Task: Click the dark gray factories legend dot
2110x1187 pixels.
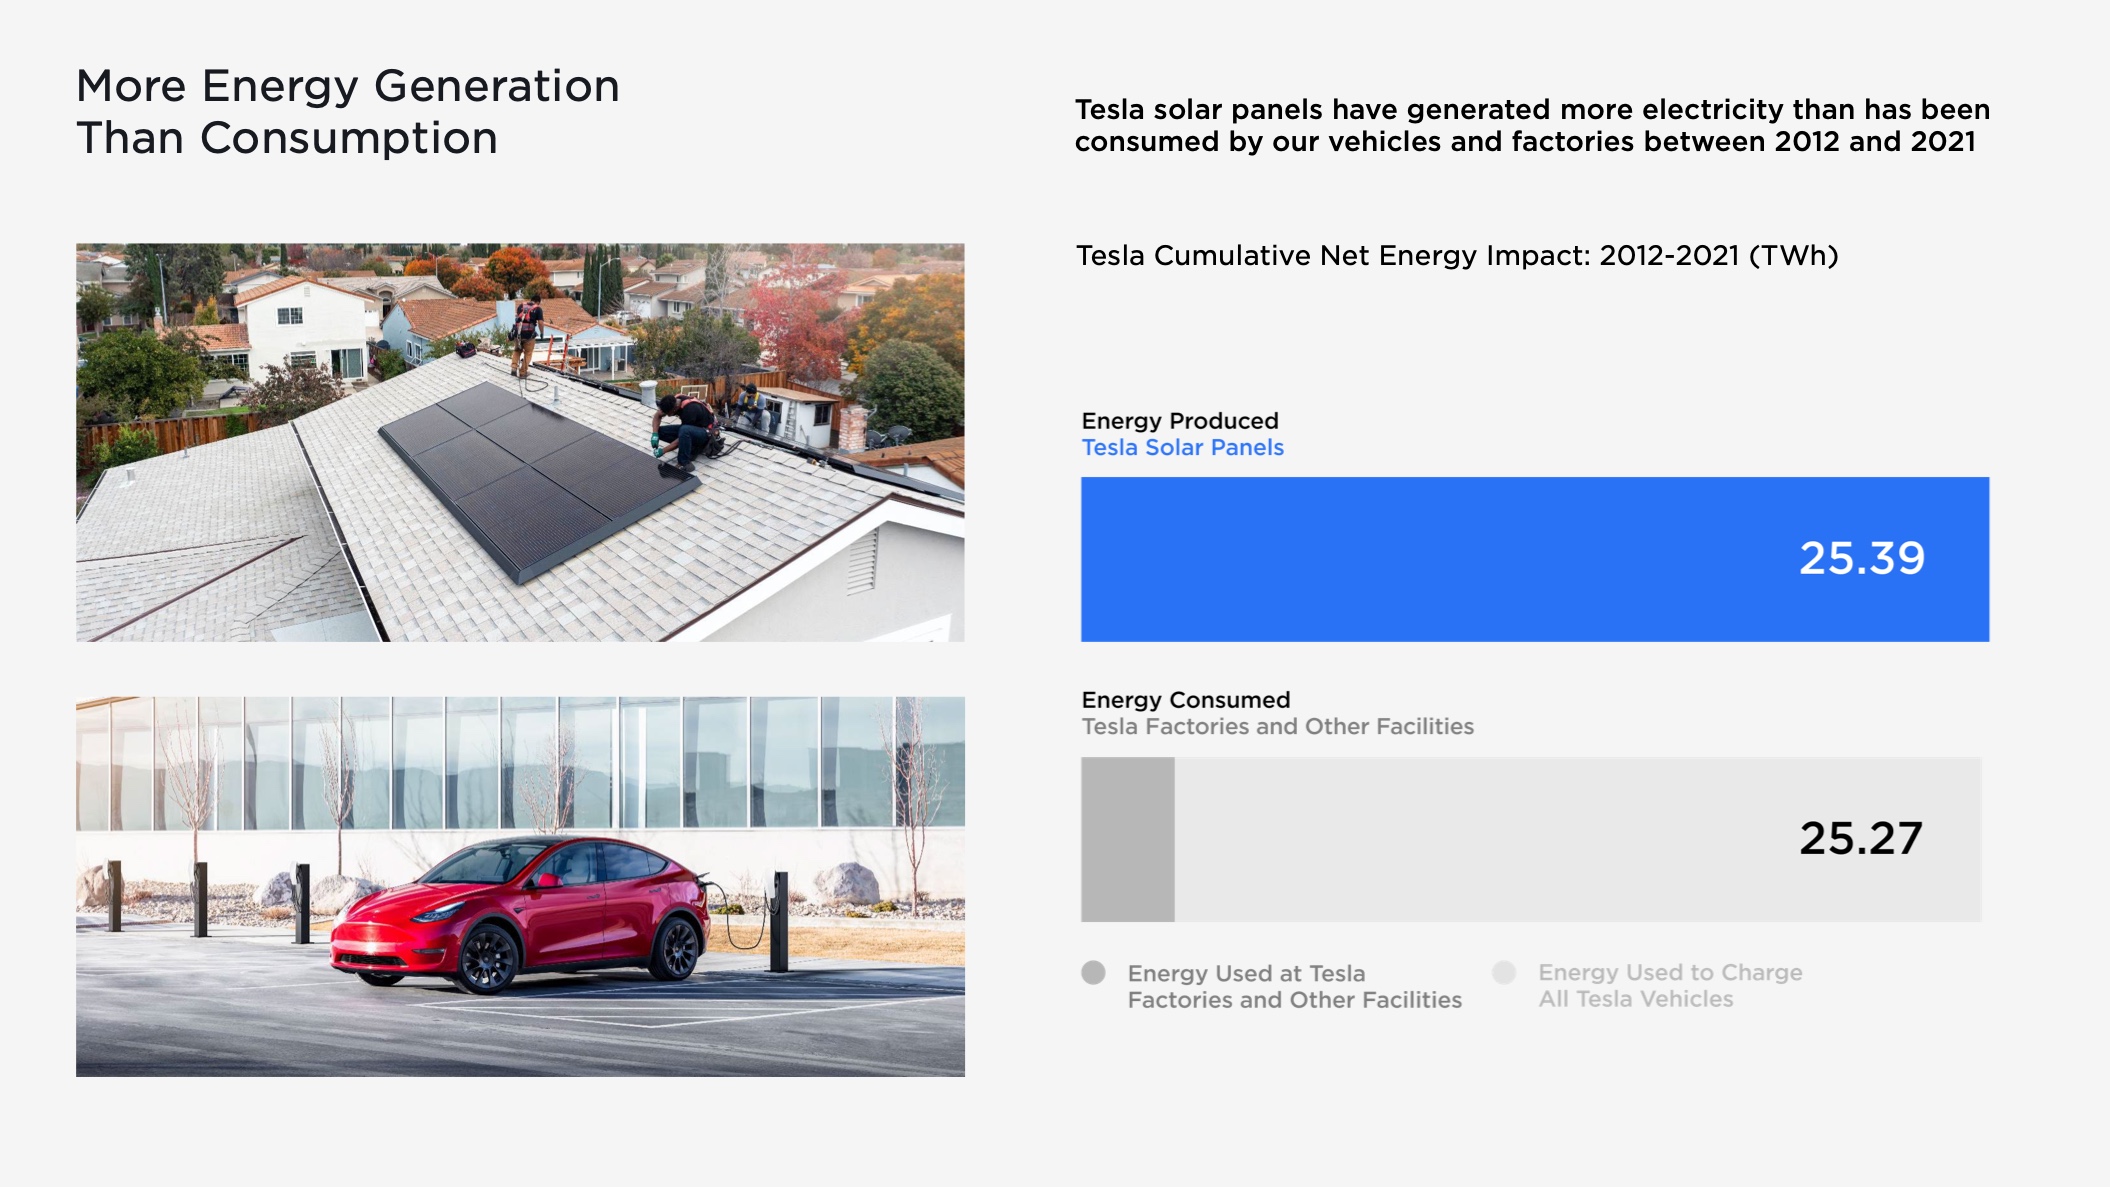Action: click(x=1093, y=973)
